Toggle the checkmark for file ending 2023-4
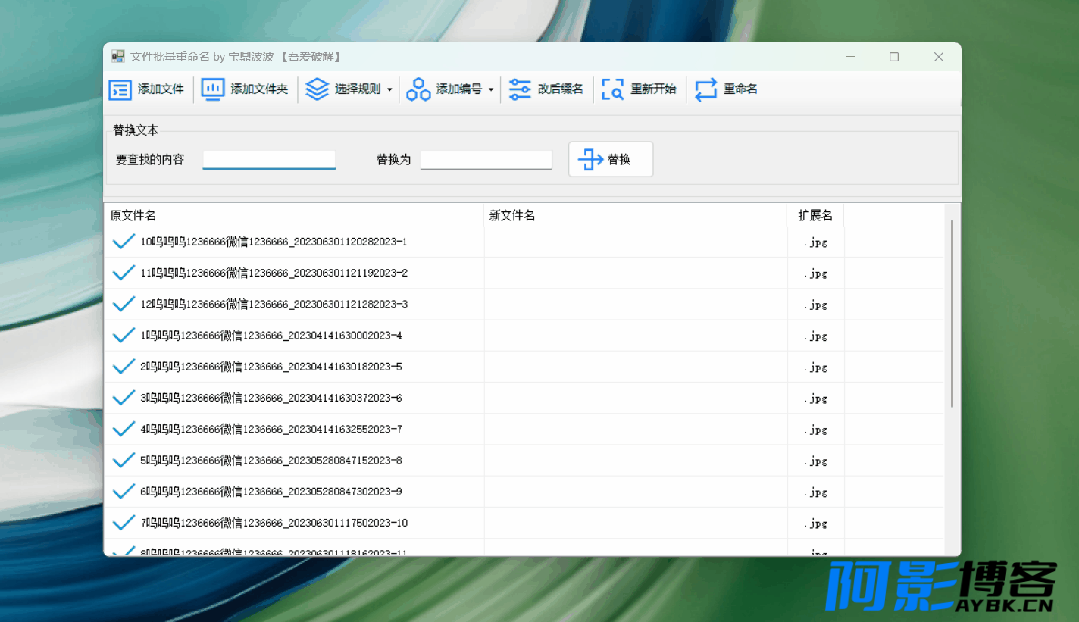Screen dimensions: 1079x622 point(123,335)
